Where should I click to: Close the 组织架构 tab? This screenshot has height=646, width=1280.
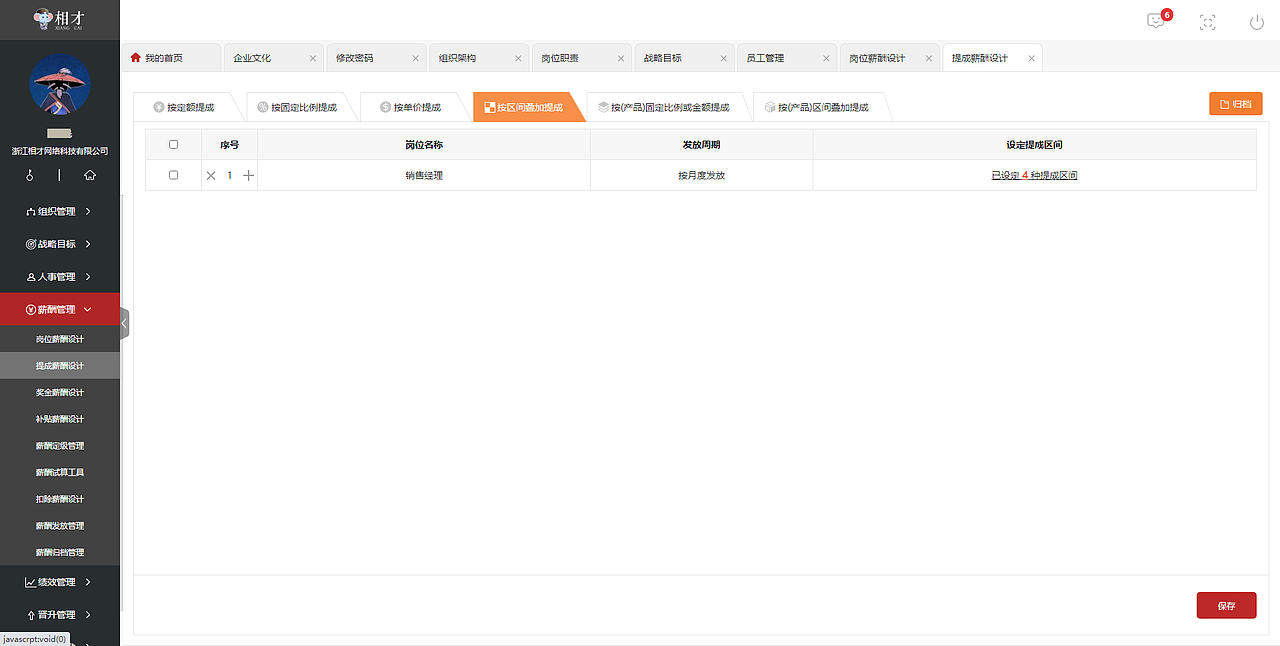tap(519, 58)
